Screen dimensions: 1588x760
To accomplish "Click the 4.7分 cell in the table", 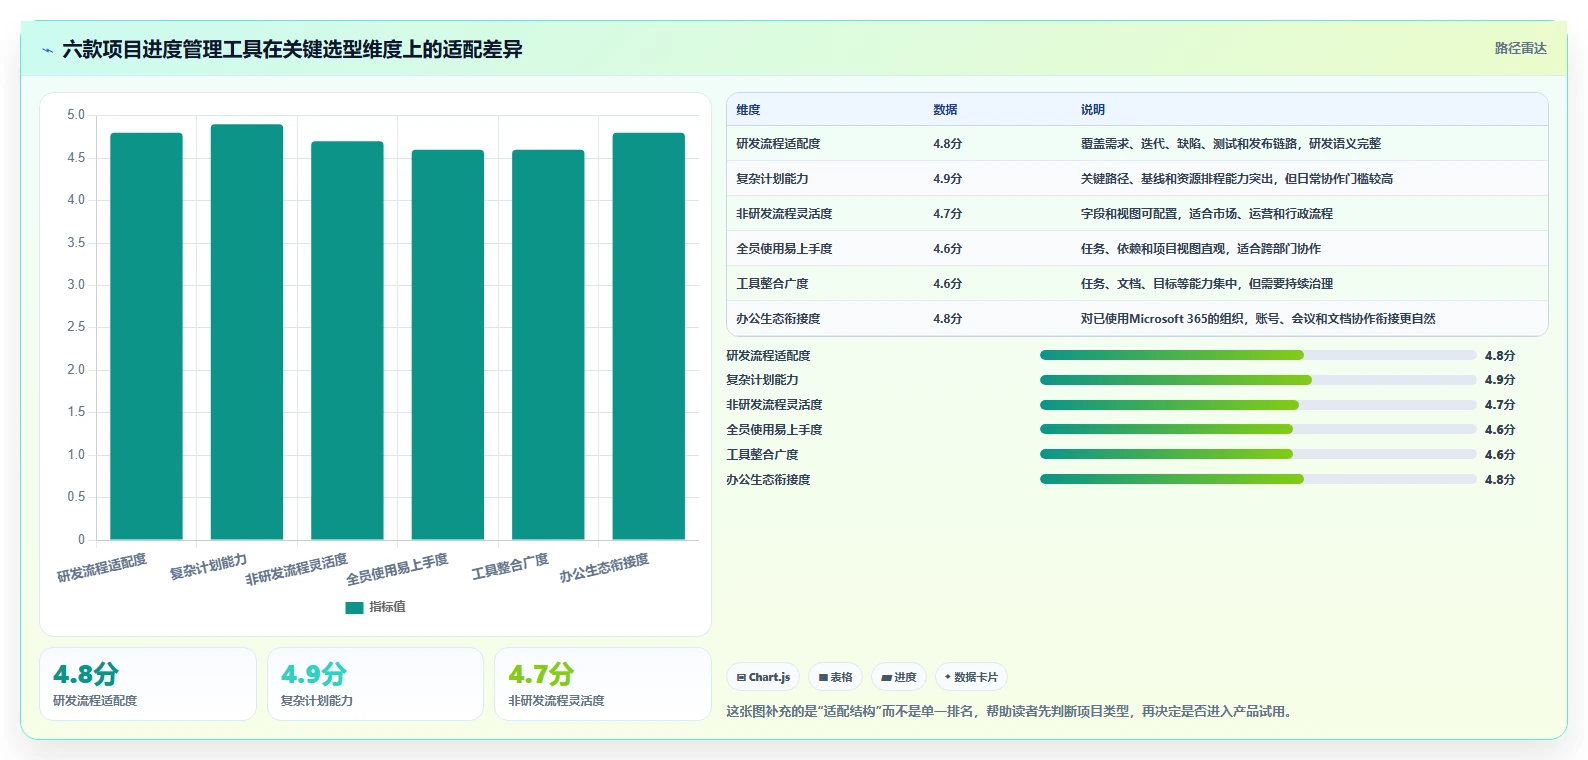I will (x=947, y=214).
